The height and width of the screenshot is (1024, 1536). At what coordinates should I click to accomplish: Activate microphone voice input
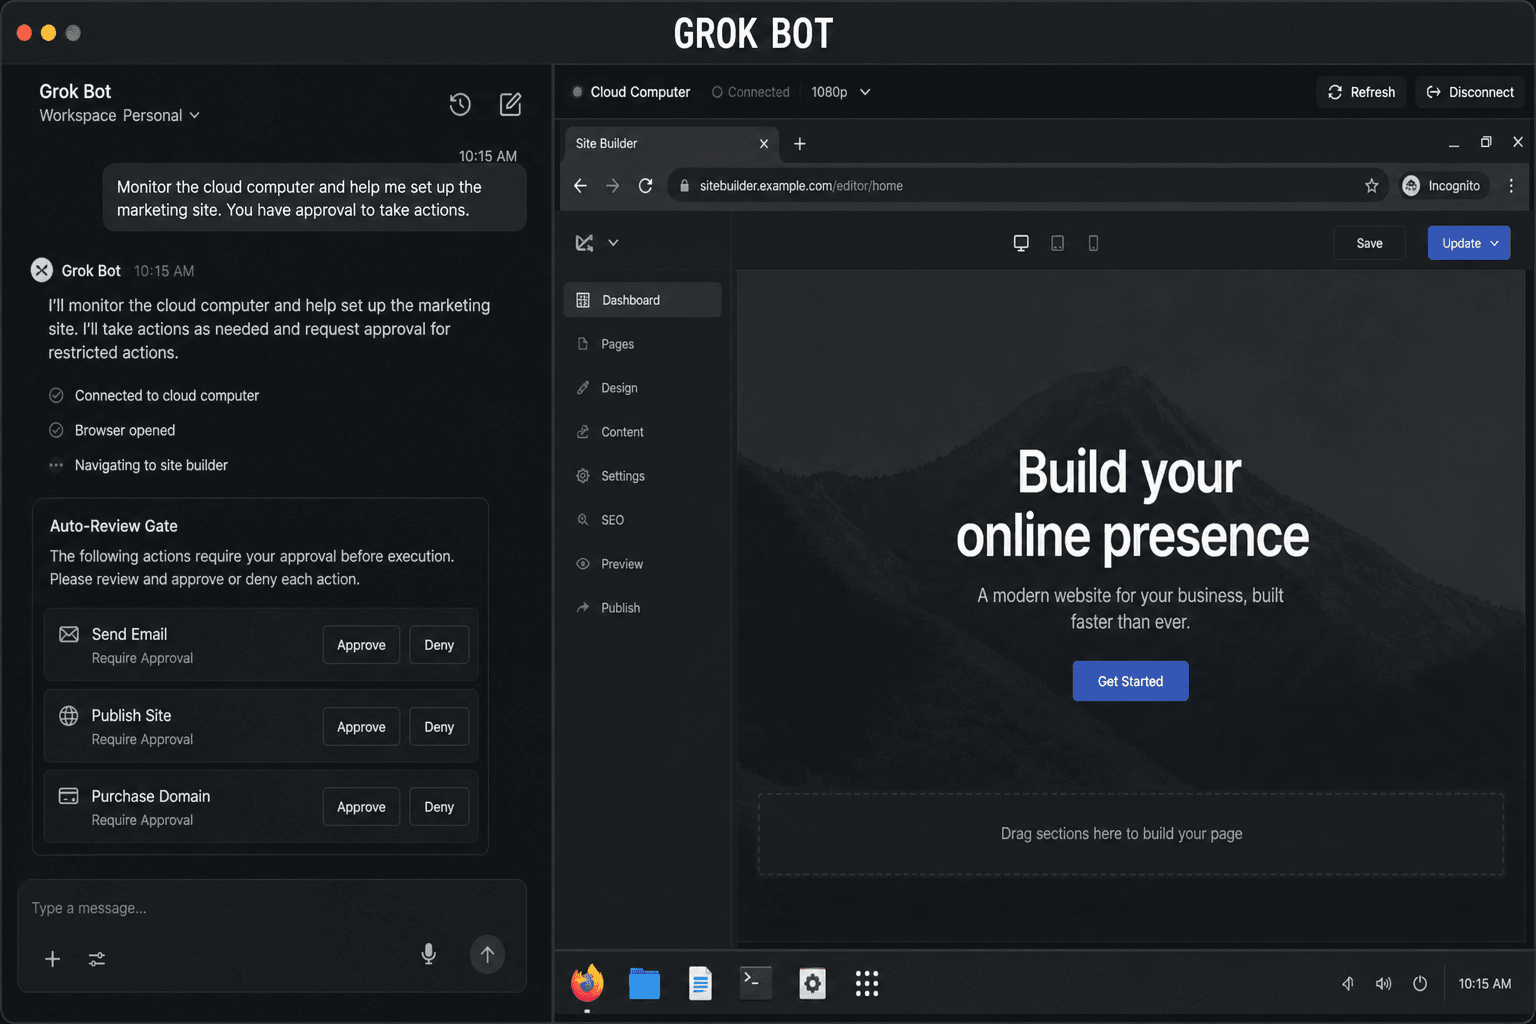point(429,954)
